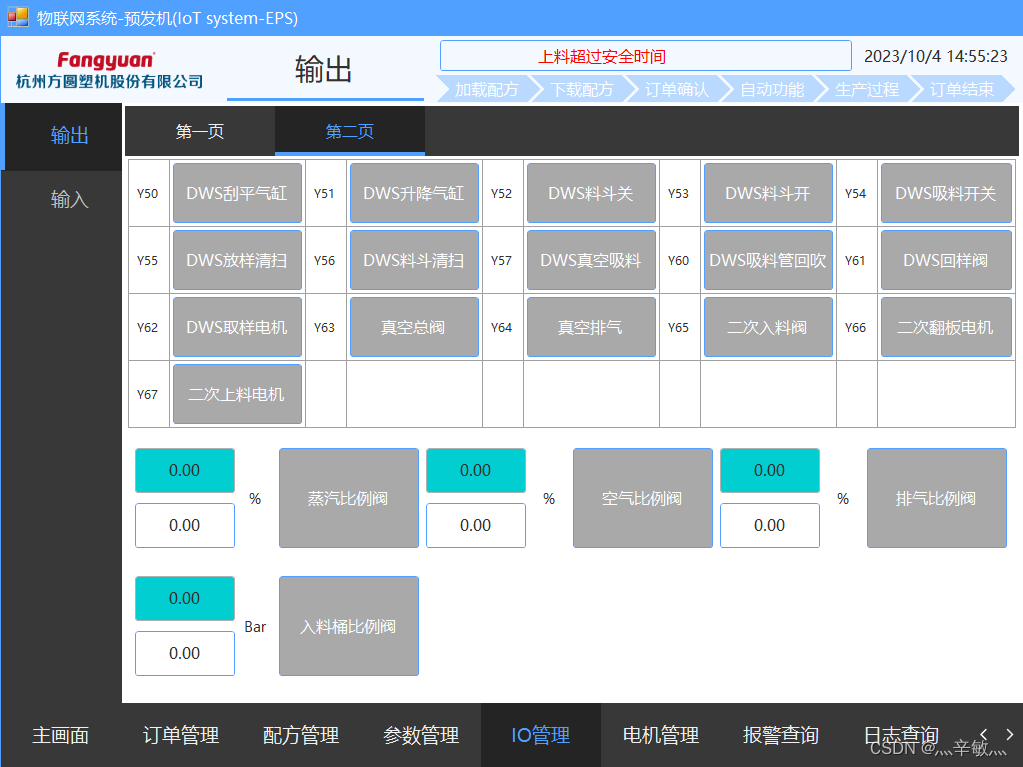Open 配方管理 in bottom navigation
The image size is (1023, 767).
click(301, 735)
